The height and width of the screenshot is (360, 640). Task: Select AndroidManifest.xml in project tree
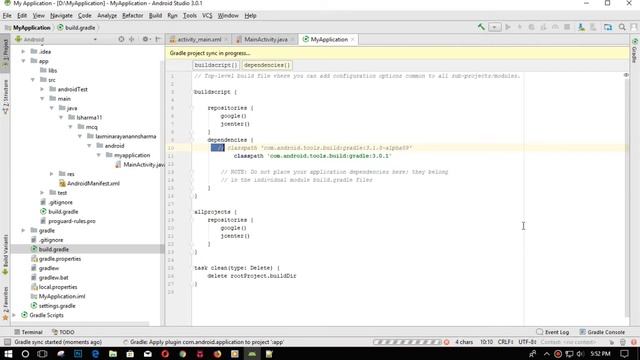pos(89,183)
